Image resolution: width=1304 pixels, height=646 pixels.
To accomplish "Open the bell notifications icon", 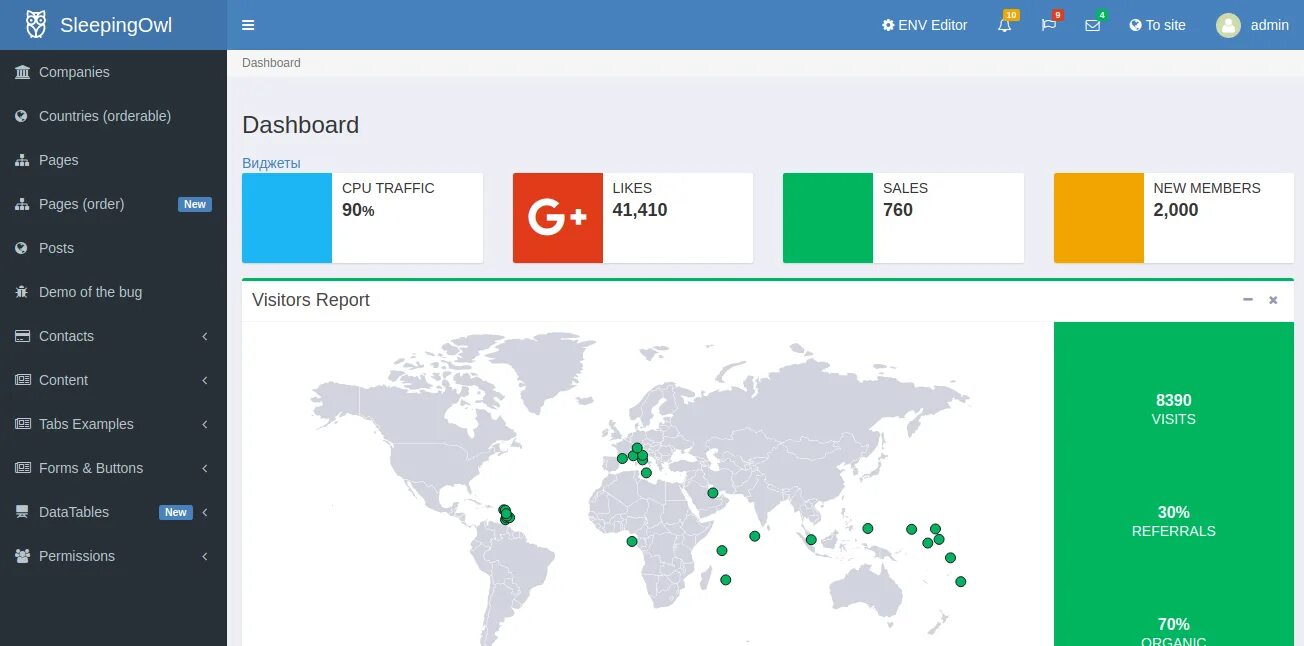I will (1005, 25).
